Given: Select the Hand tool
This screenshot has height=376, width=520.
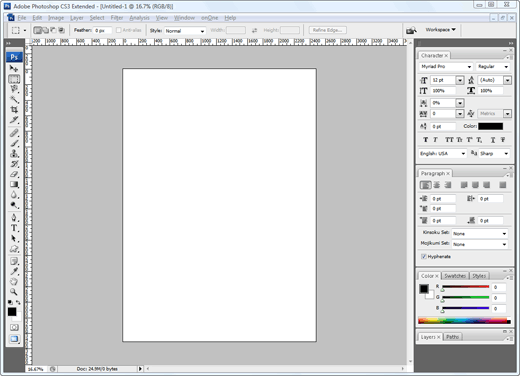Looking at the screenshot, I should coord(14,282).
